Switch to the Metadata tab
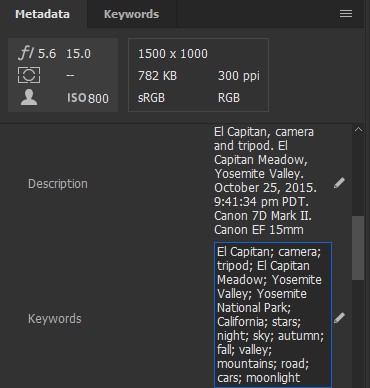This screenshot has height=388, width=370. [x=43, y=14]
